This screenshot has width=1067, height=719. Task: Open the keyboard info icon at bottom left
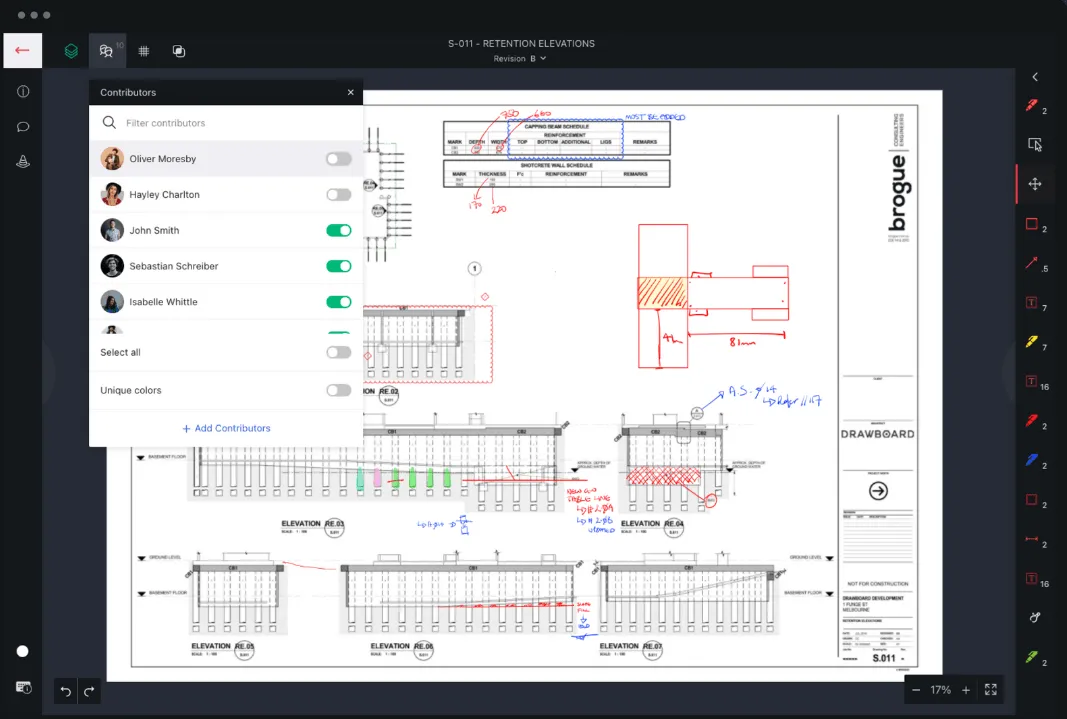[23, 687]
